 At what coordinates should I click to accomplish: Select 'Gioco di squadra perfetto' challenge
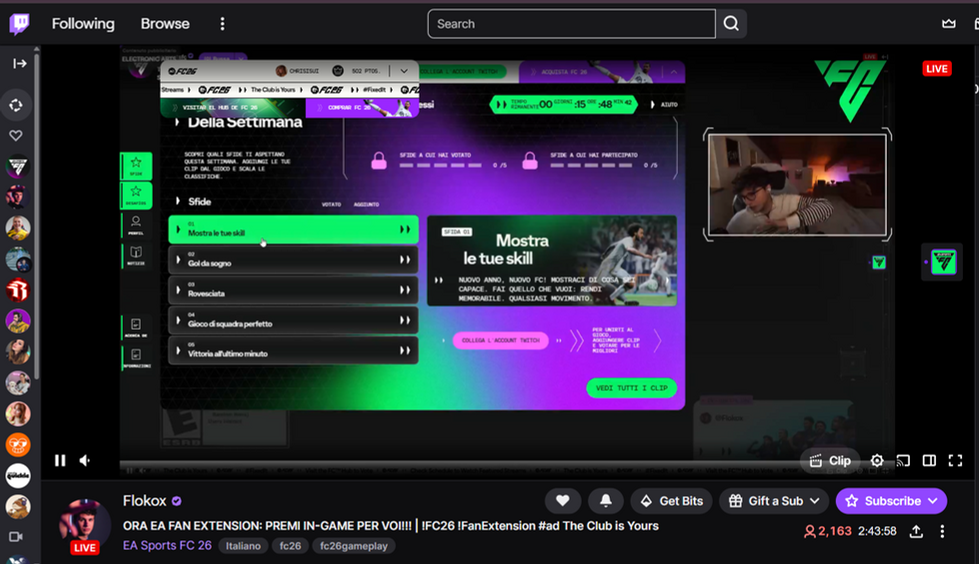coord(293,320)
